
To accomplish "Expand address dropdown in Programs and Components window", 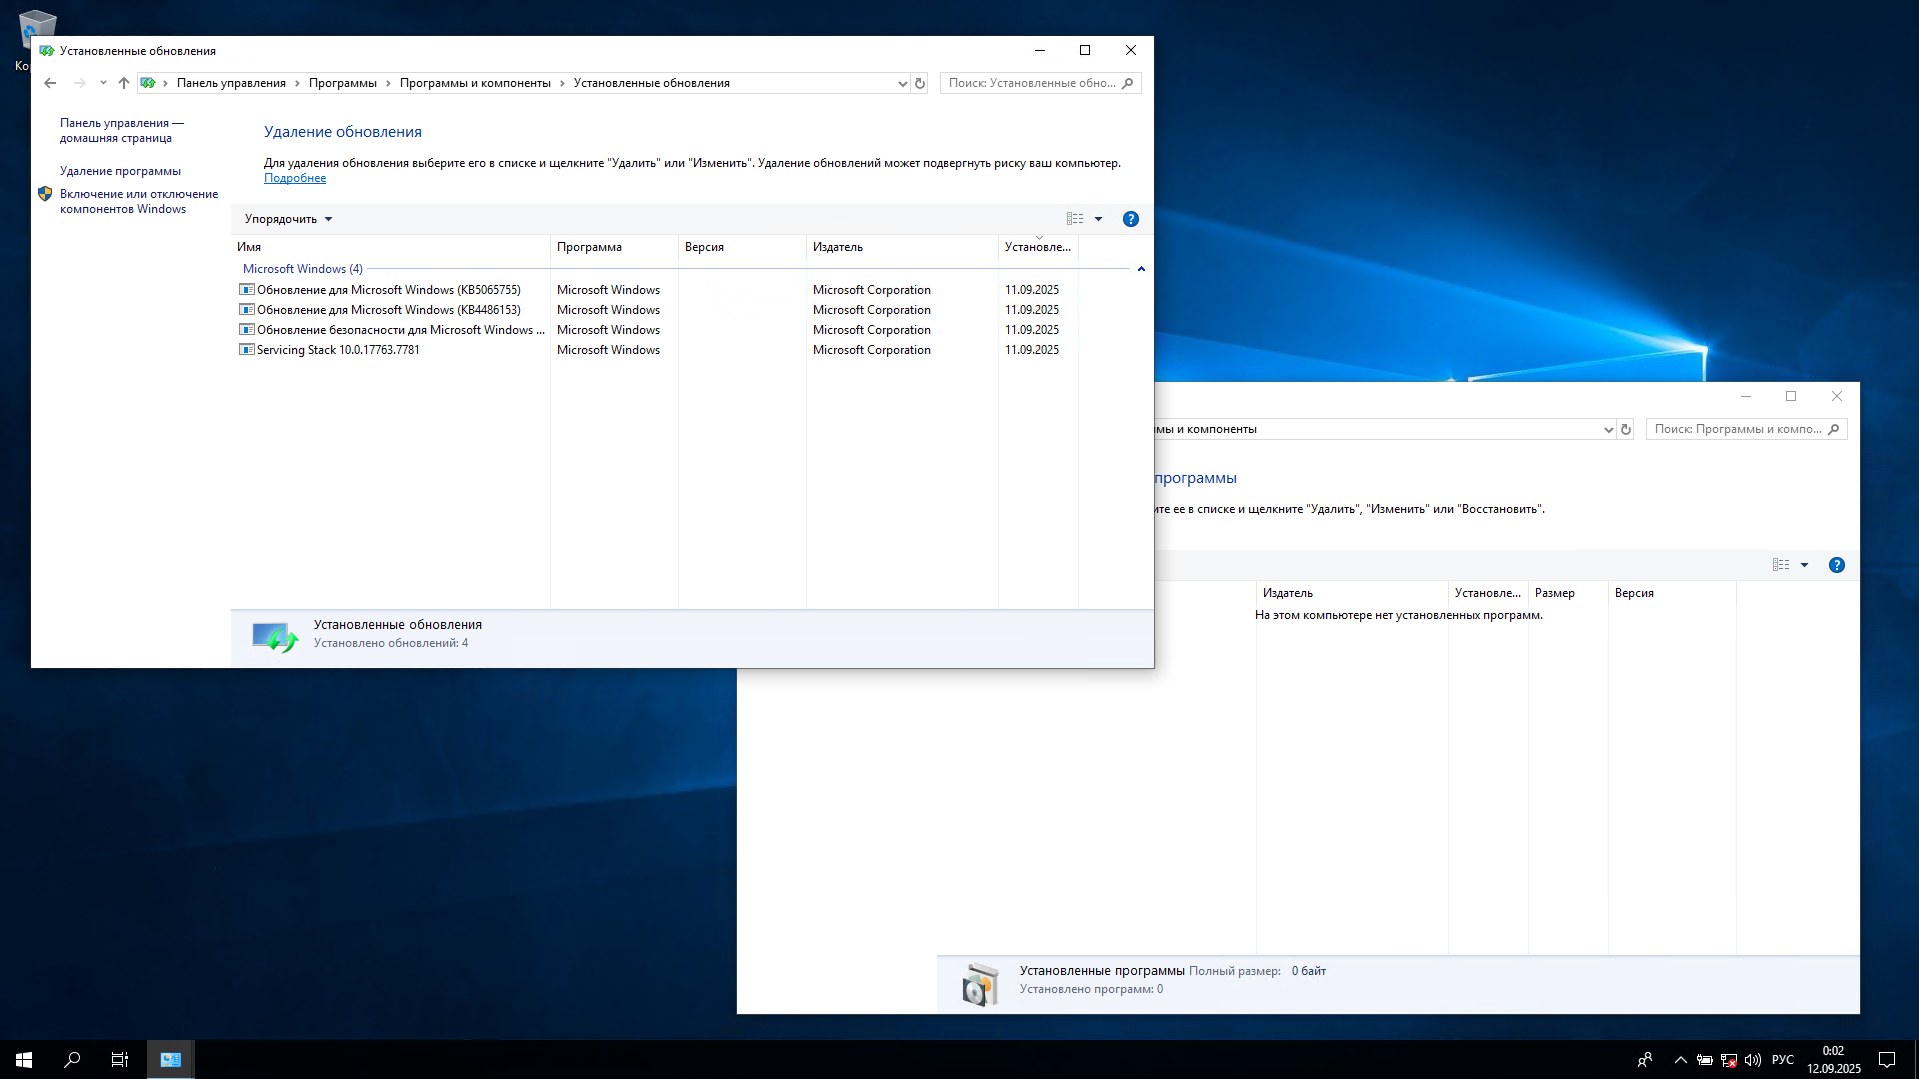I will [x=1608, y=430].
